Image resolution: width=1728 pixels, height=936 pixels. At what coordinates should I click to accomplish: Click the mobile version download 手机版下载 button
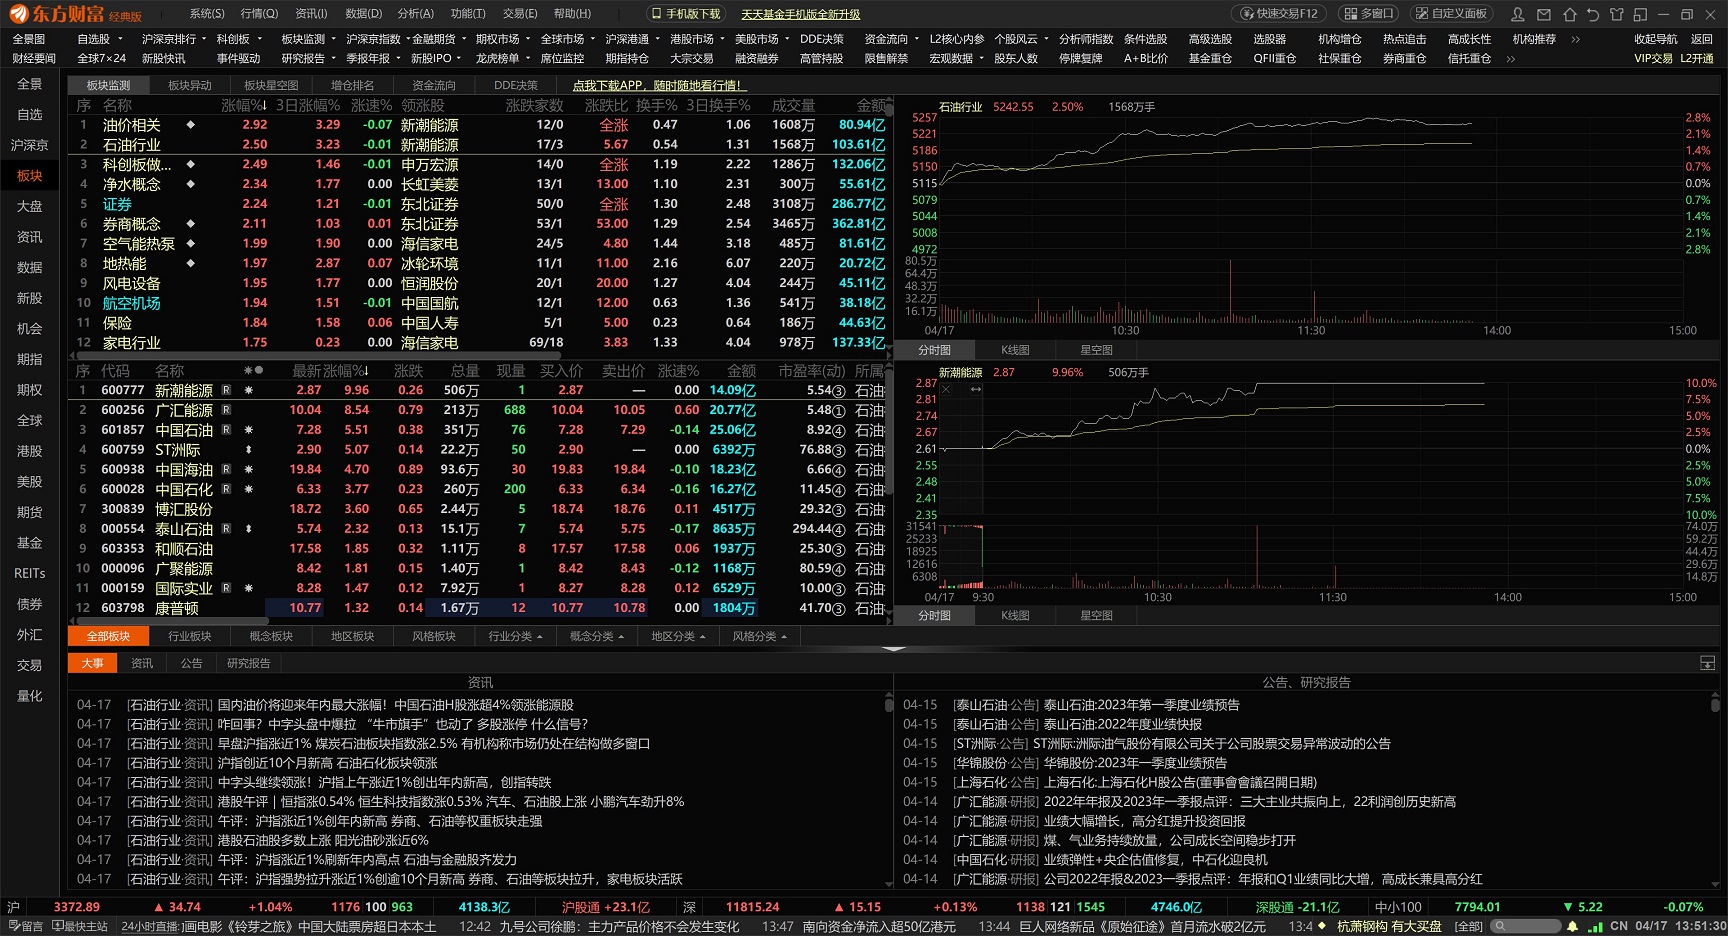click(685, 14)
